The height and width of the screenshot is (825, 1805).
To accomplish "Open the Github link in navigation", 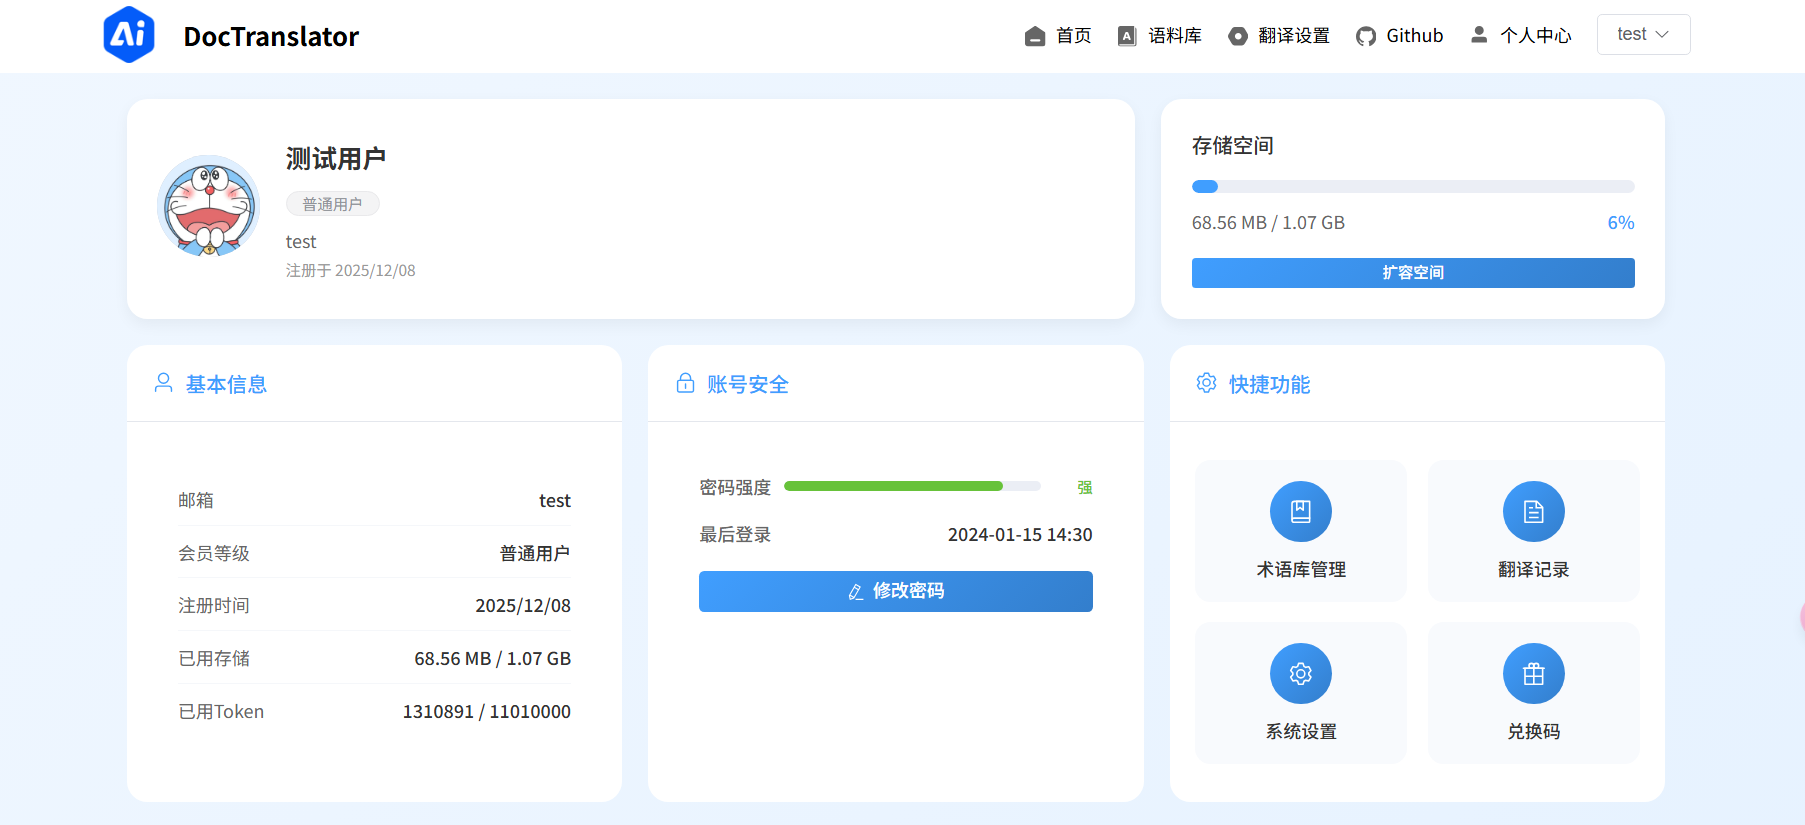I will pyautogui.click(x=1400, y=36).
